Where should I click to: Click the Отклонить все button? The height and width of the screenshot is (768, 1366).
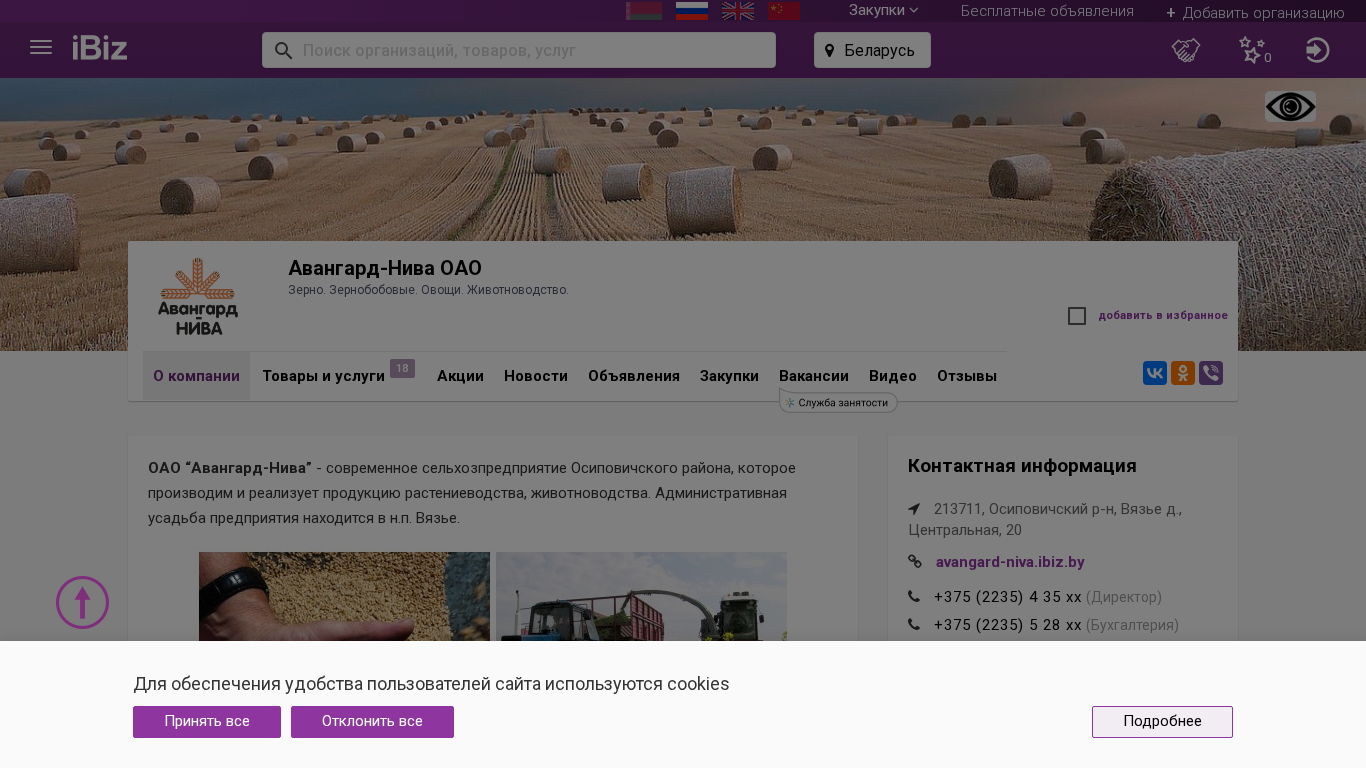click(372, 722)
